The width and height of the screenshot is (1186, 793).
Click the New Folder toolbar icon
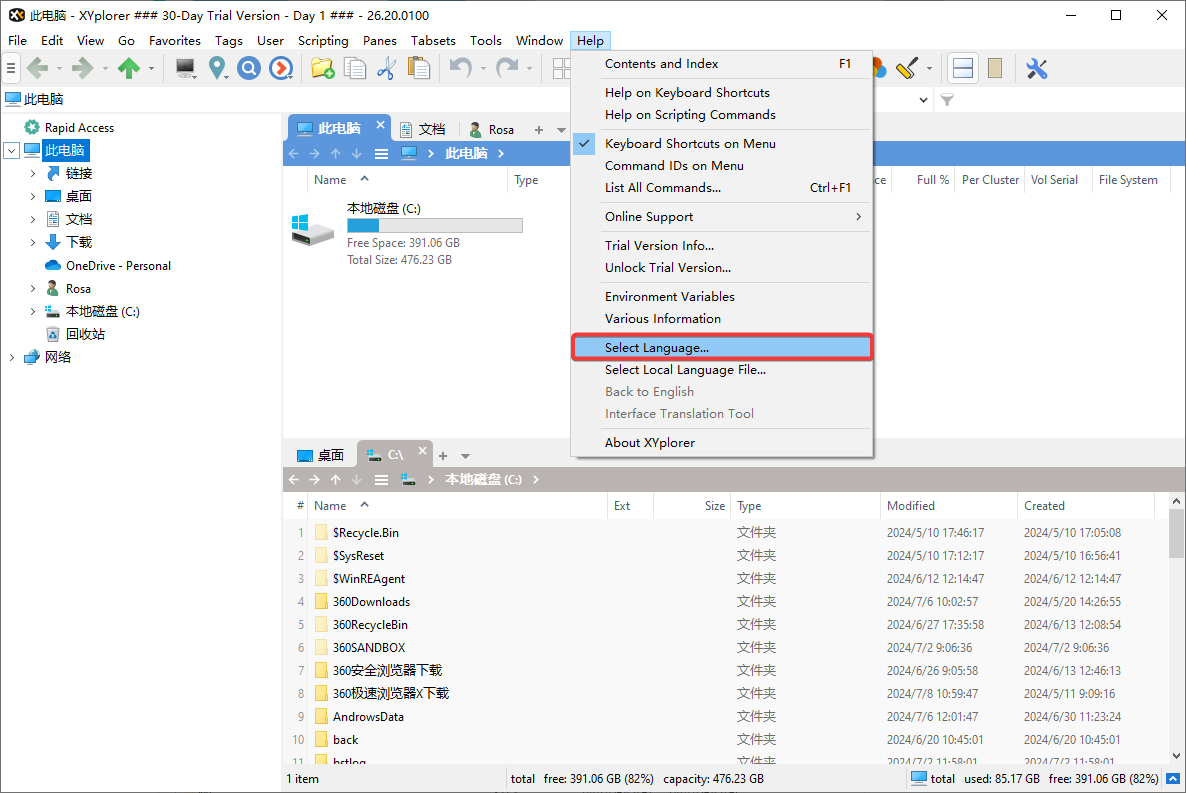click(x=321, y=68)
